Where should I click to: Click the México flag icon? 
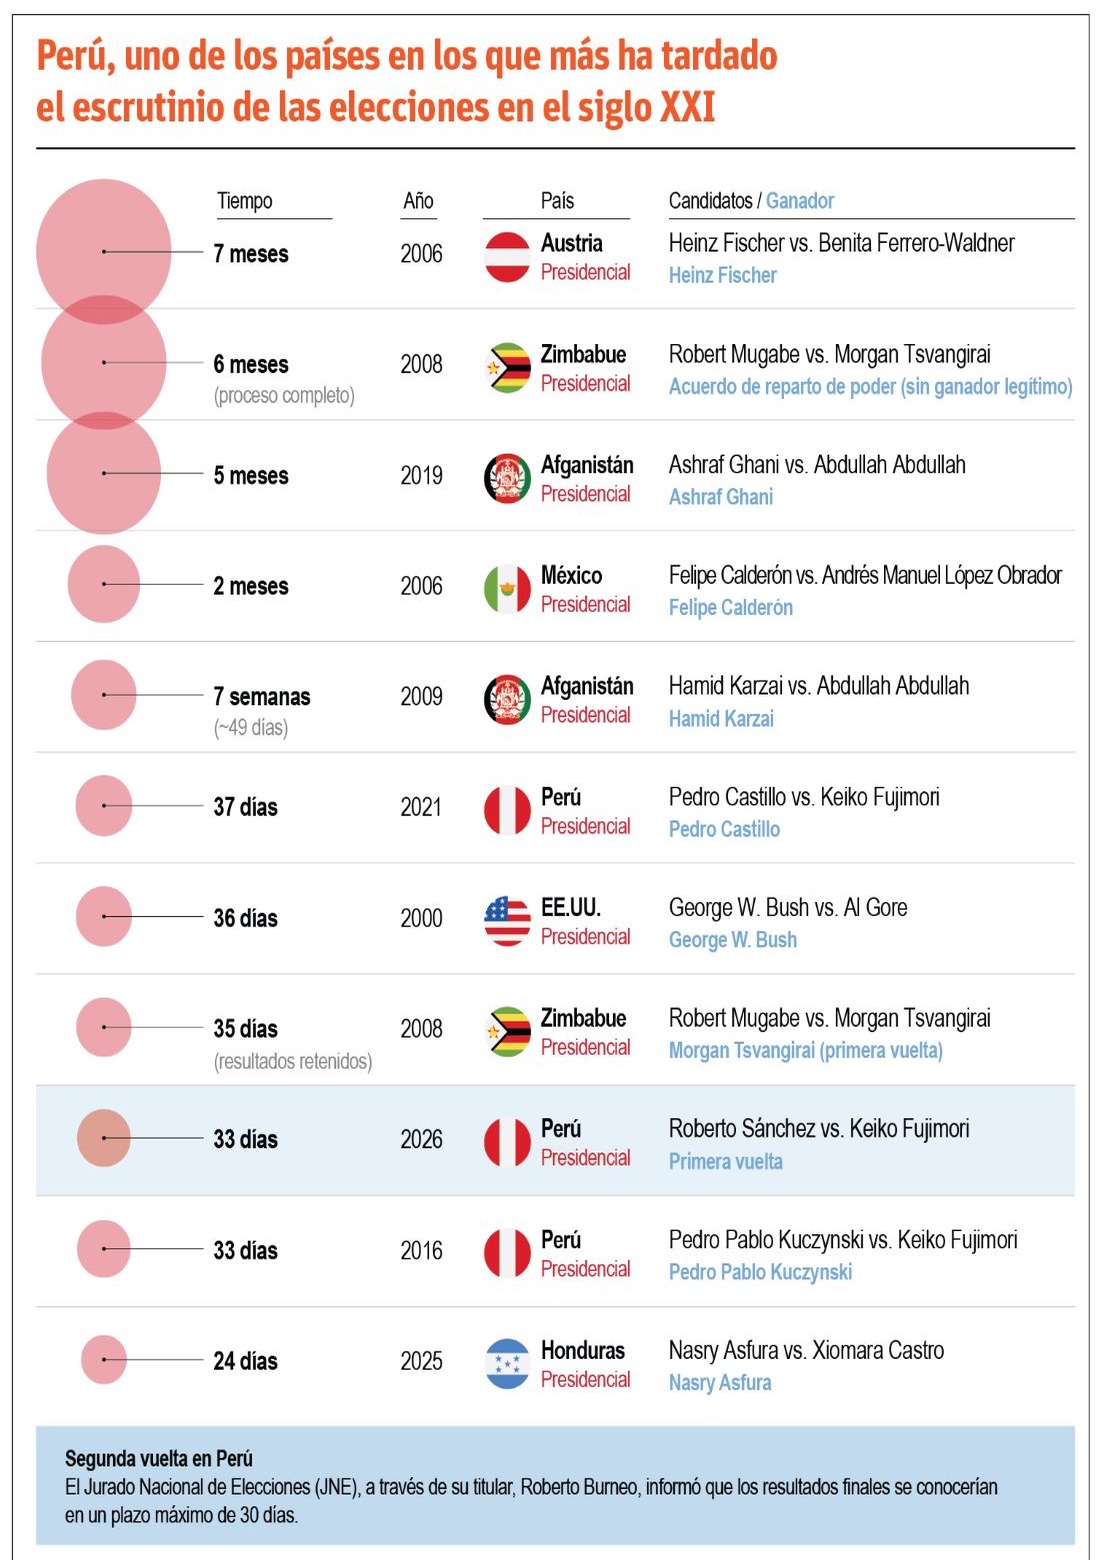pos(507,589)
